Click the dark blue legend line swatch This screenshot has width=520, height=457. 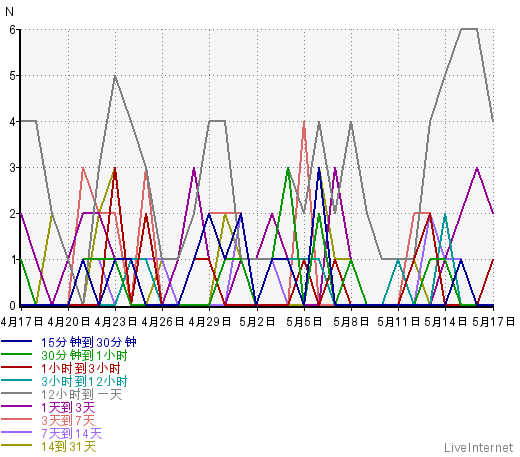pos(17,341)
